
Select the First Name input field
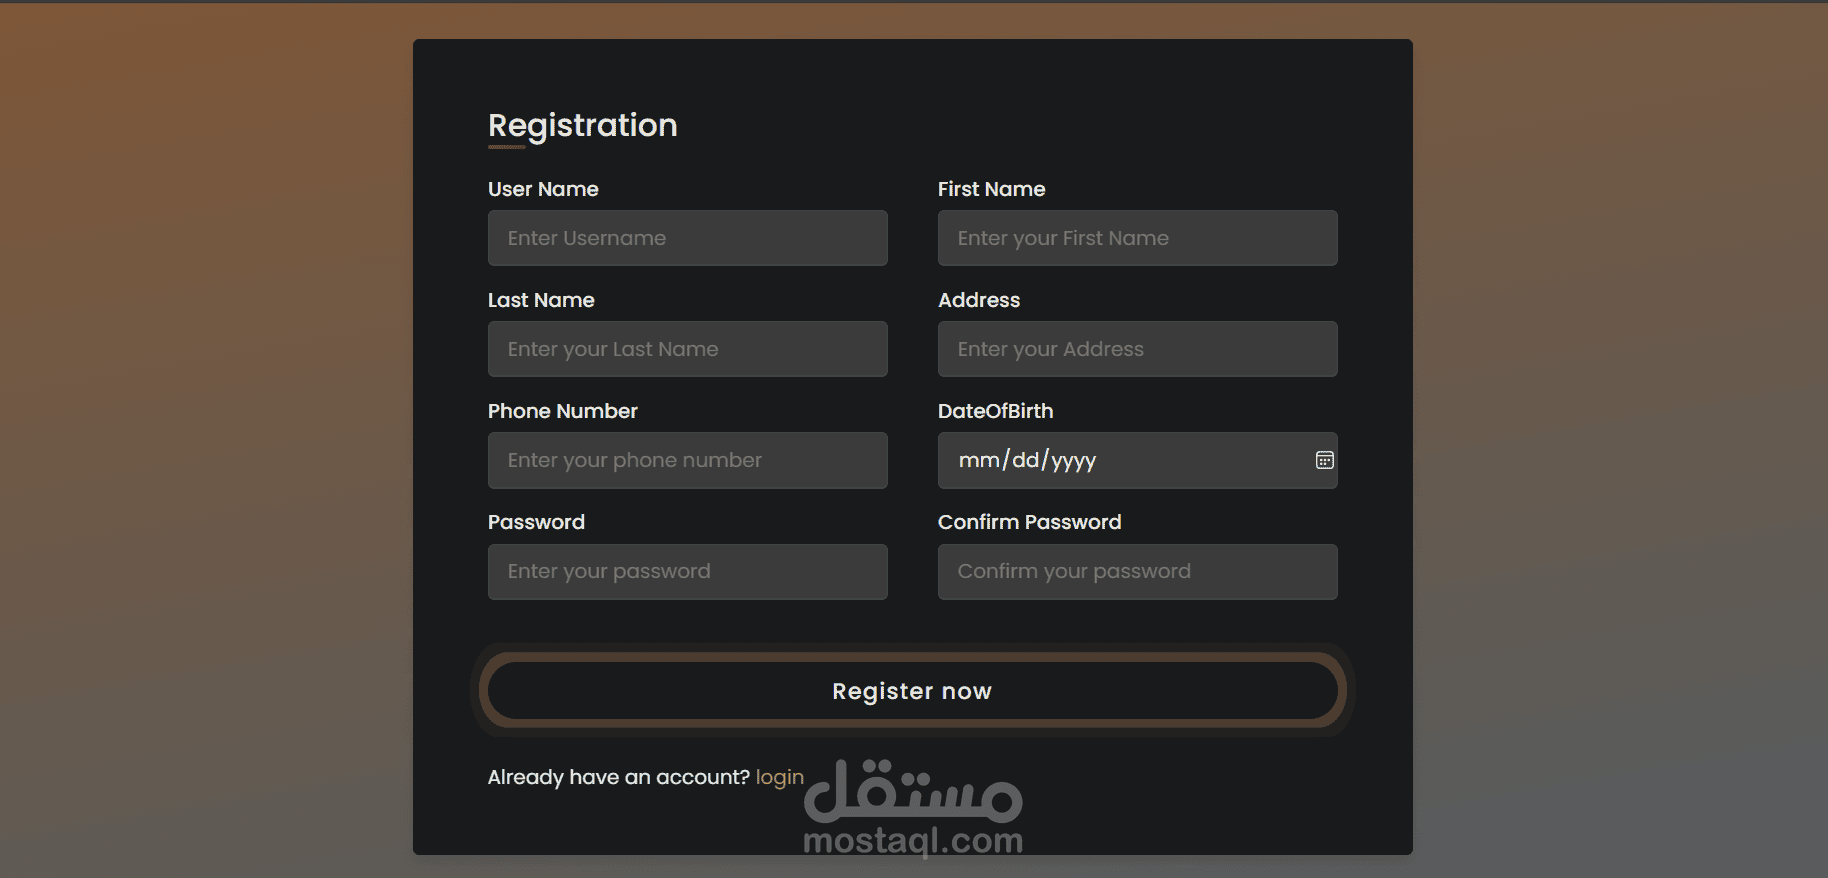coord(1138,238)
